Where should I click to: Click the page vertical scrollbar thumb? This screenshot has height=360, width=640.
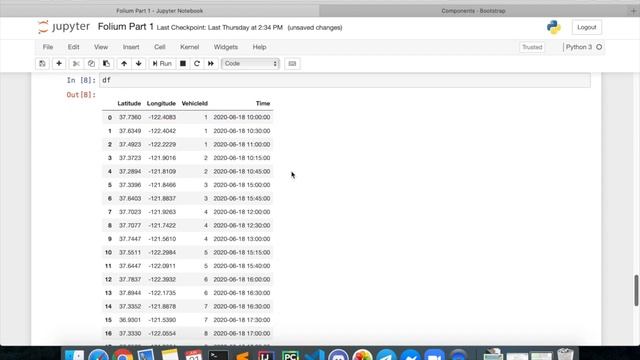coord(636,290)
